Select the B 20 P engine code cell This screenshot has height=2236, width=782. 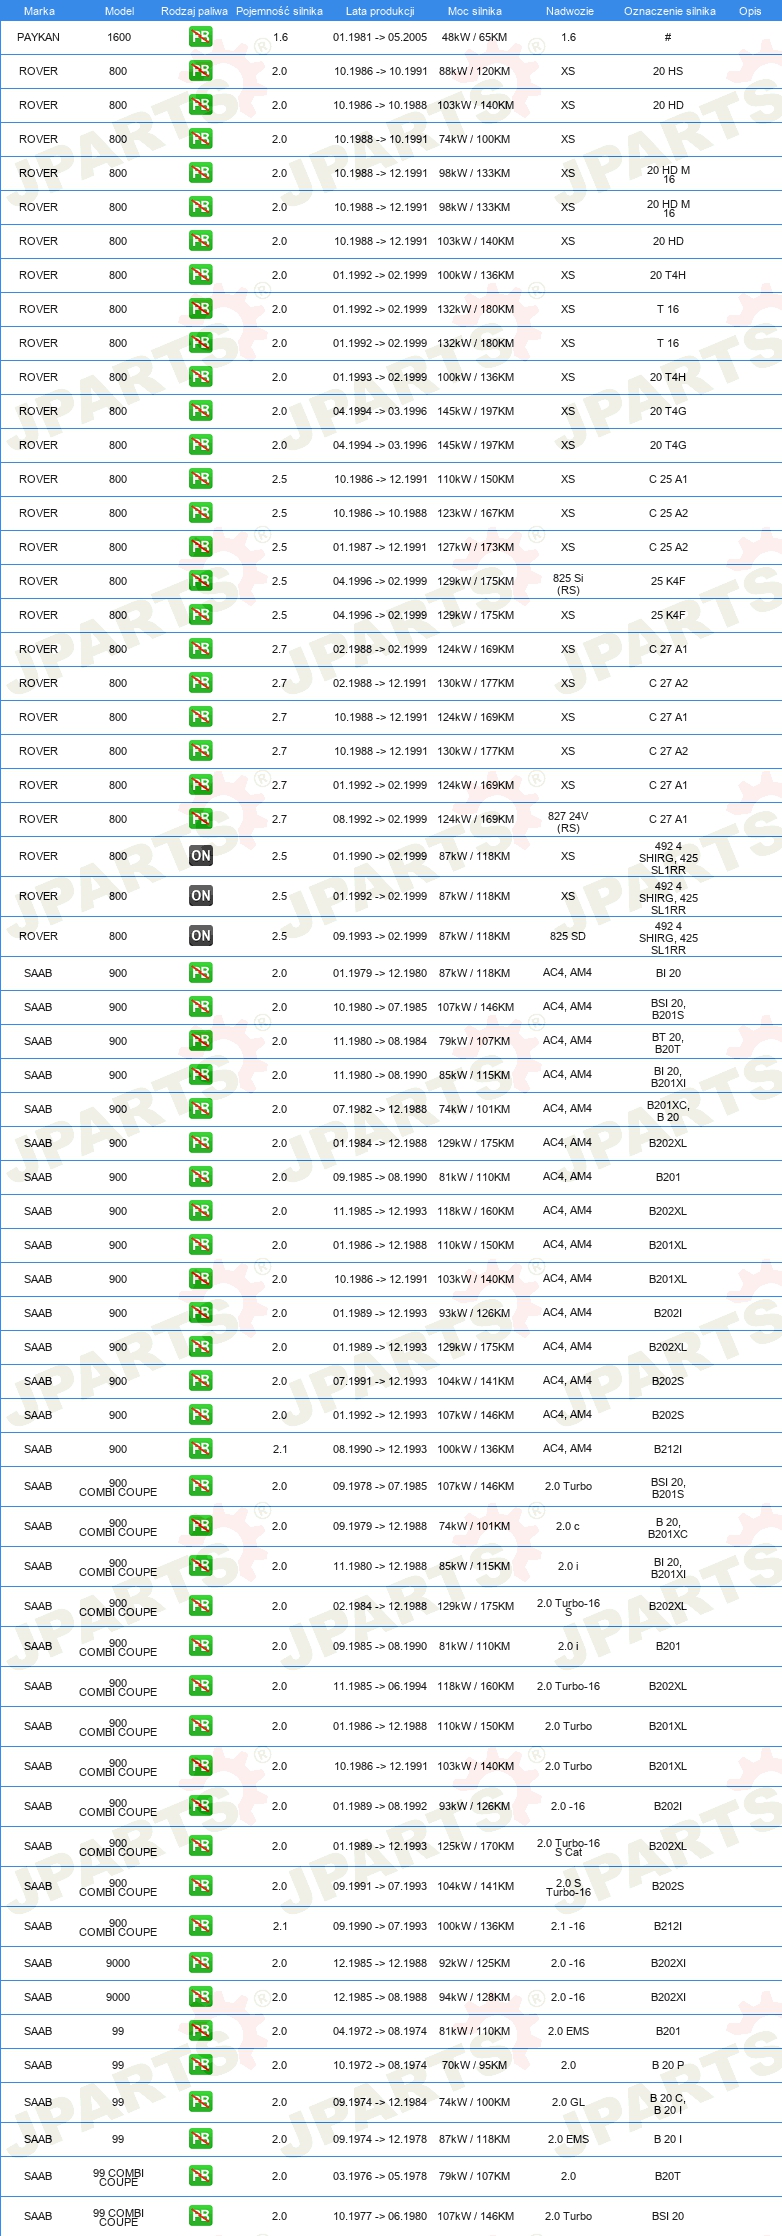(x=668, y=2065)
